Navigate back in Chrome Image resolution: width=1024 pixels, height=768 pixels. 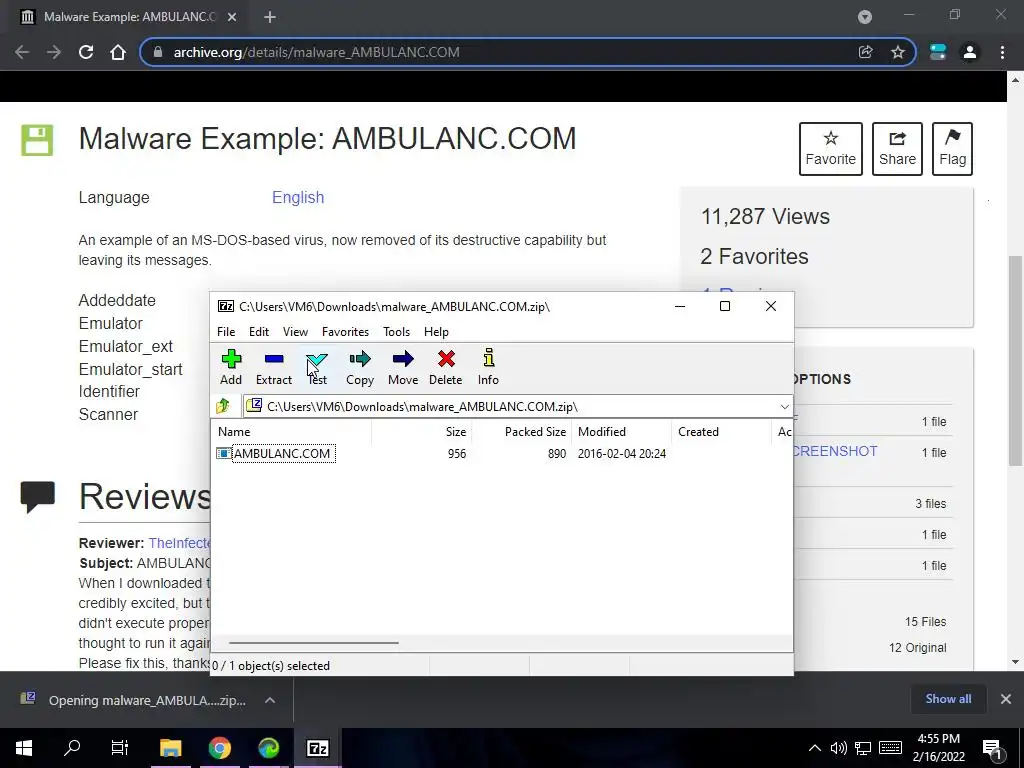click(22, 52)
